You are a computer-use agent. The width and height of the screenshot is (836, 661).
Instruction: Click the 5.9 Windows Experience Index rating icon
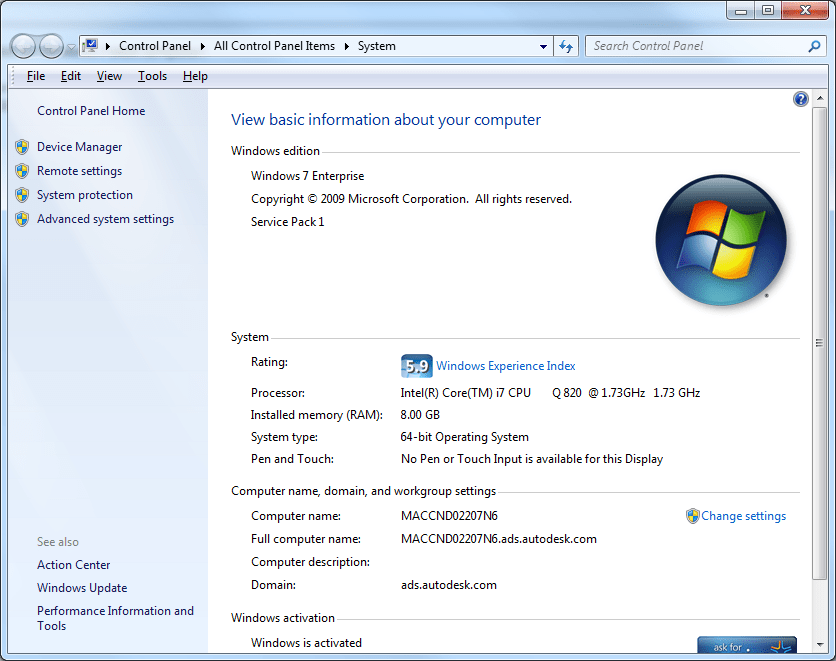tap(416, 365)
